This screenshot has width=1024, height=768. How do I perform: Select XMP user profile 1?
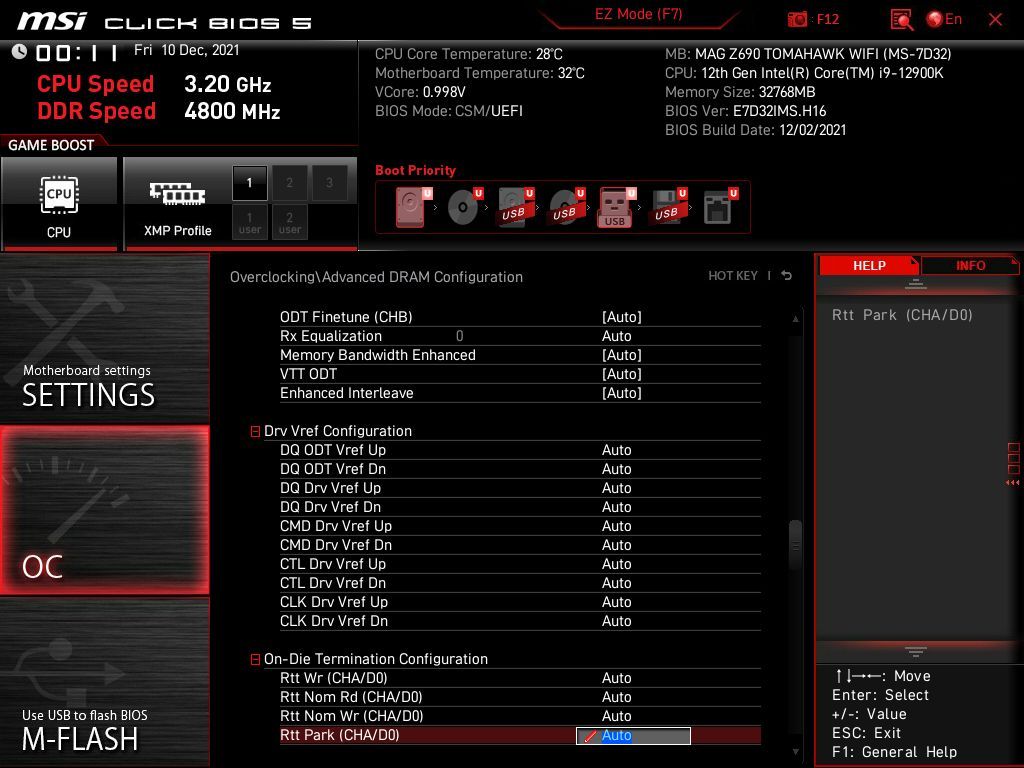click(249, 222)
